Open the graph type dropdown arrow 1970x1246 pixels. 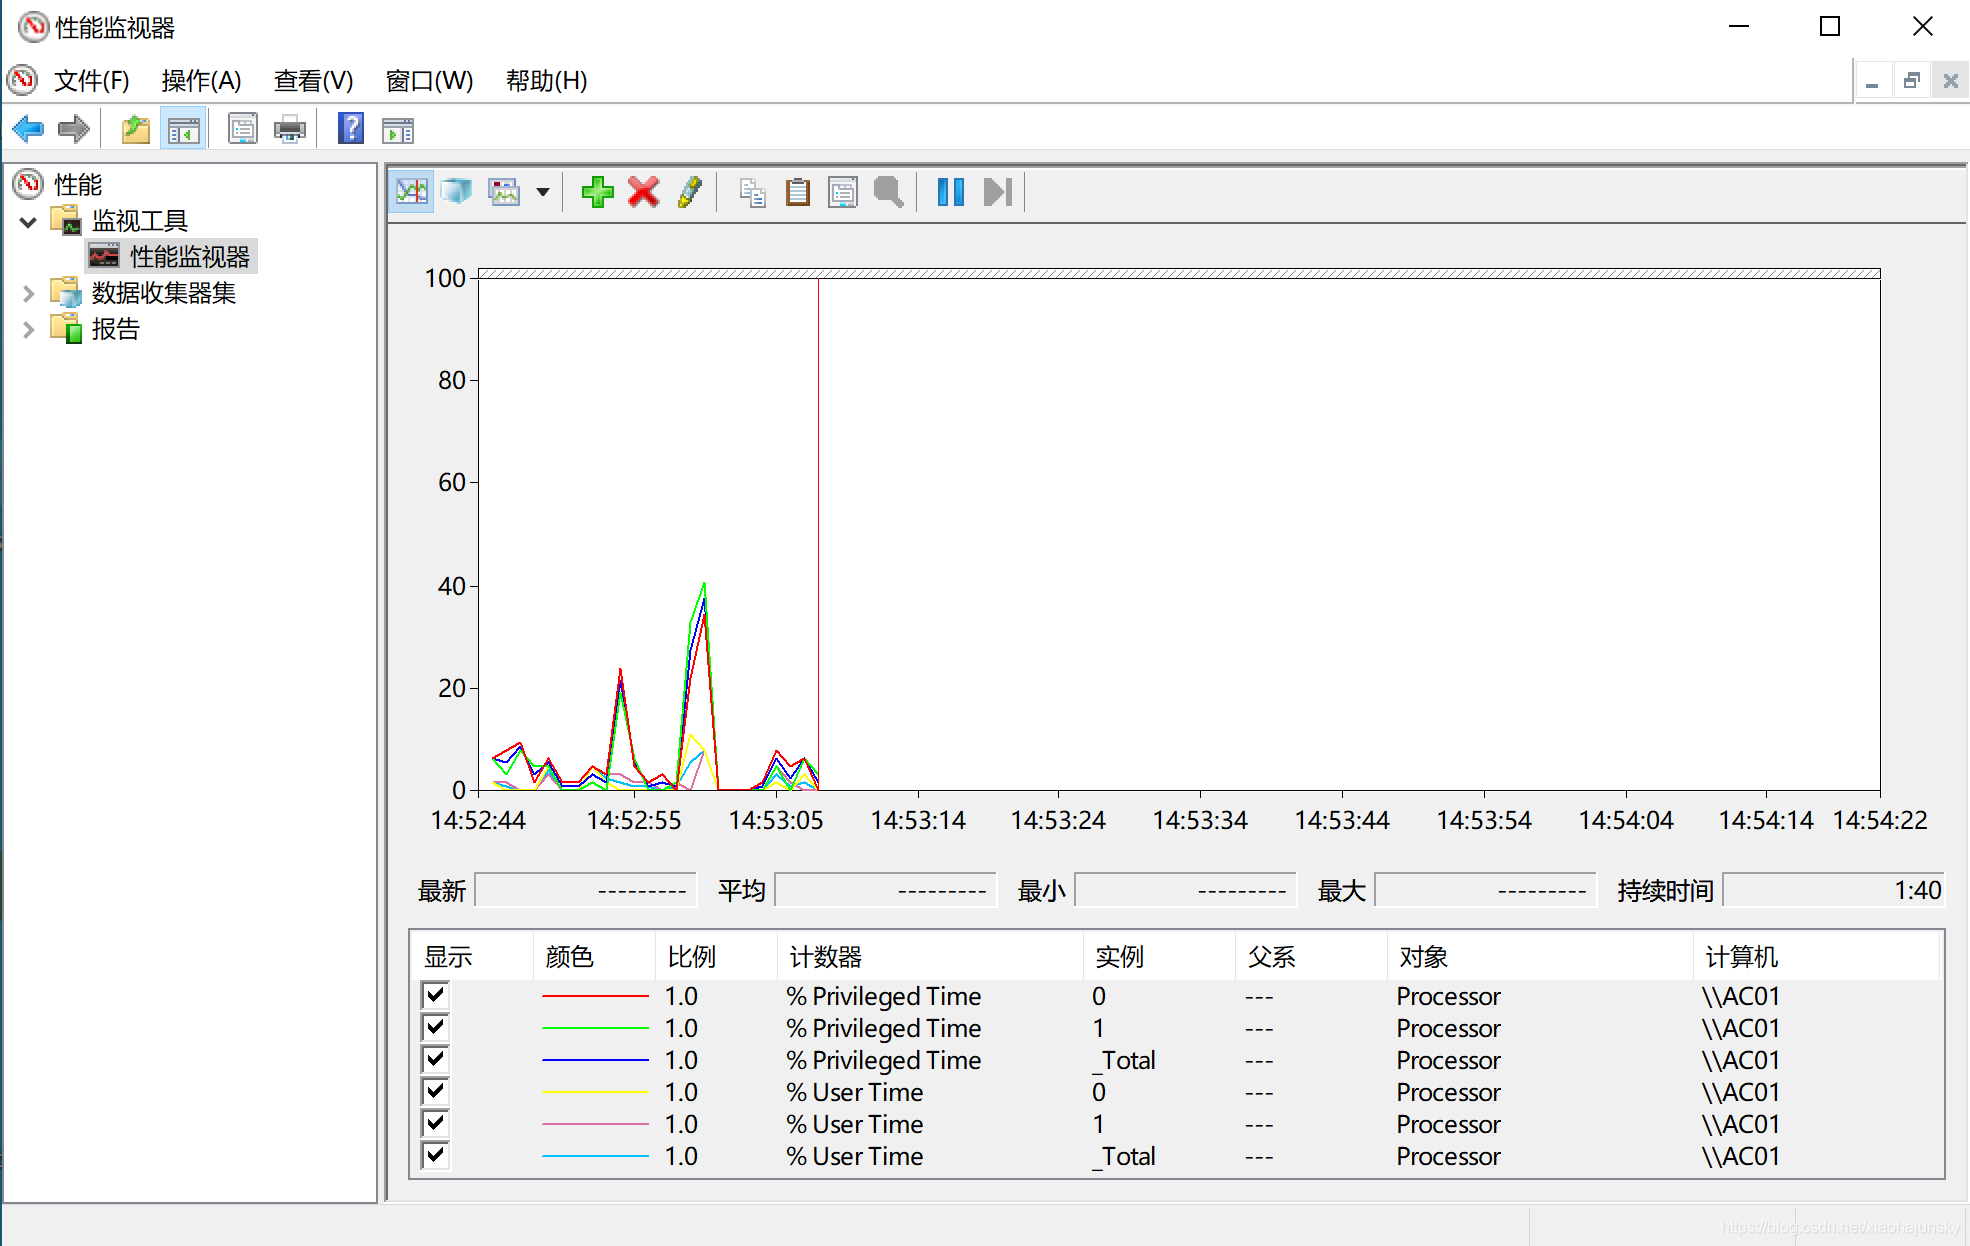(x=542, y=192)
